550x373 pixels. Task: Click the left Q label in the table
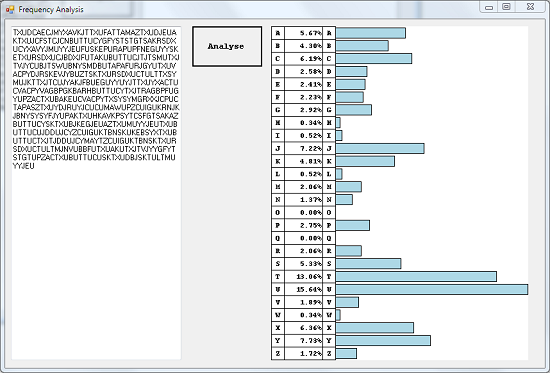tap(278, 238)
